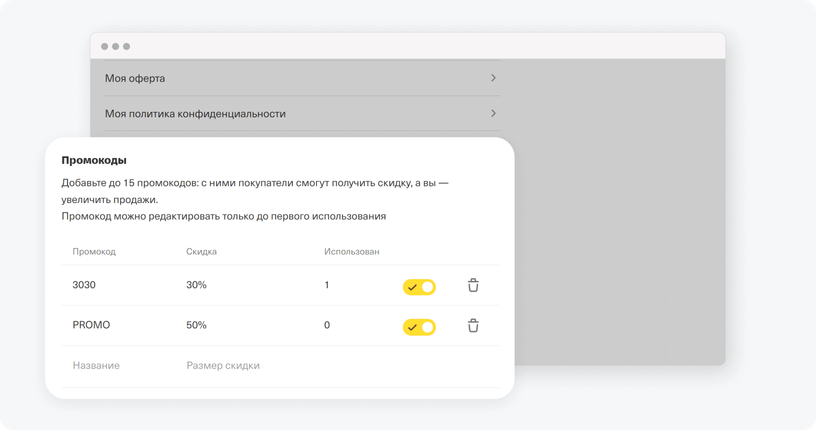Viewport: 816px width, 430px height.
Task: Click the Промокод column header
Action: (94, 251)
